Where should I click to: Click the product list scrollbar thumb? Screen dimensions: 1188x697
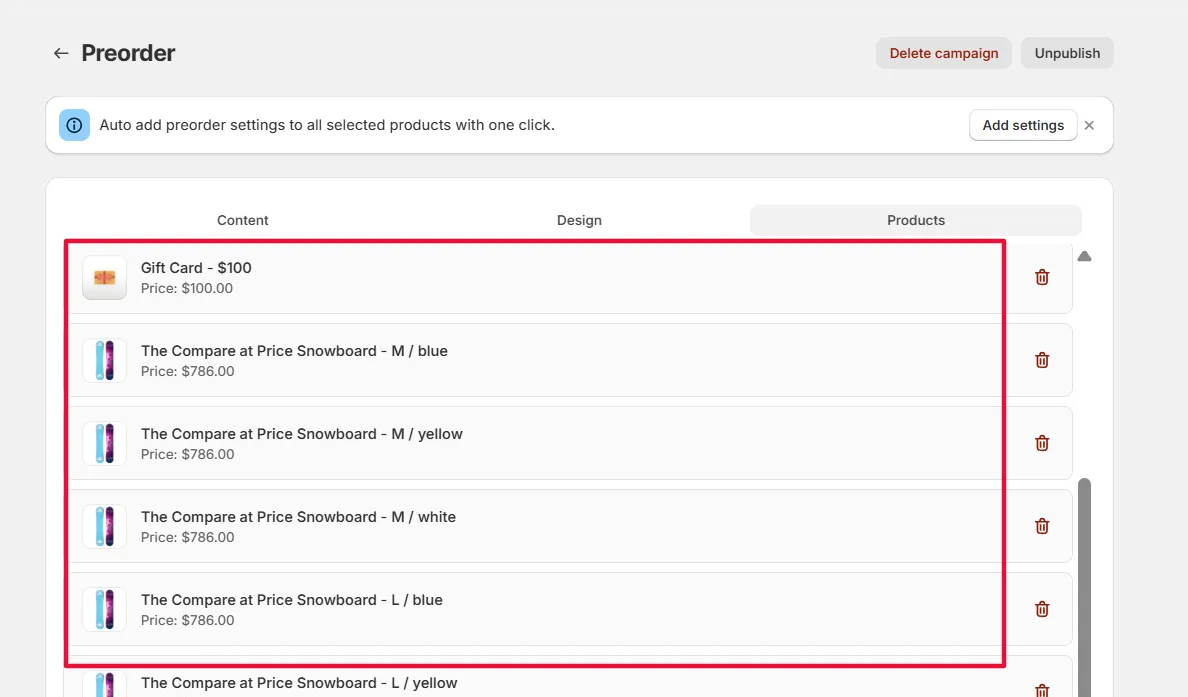coord(1084,587)
